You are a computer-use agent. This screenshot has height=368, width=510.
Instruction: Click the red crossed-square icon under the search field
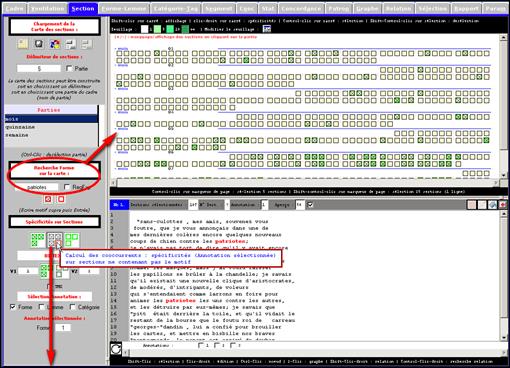coord(48,199)
